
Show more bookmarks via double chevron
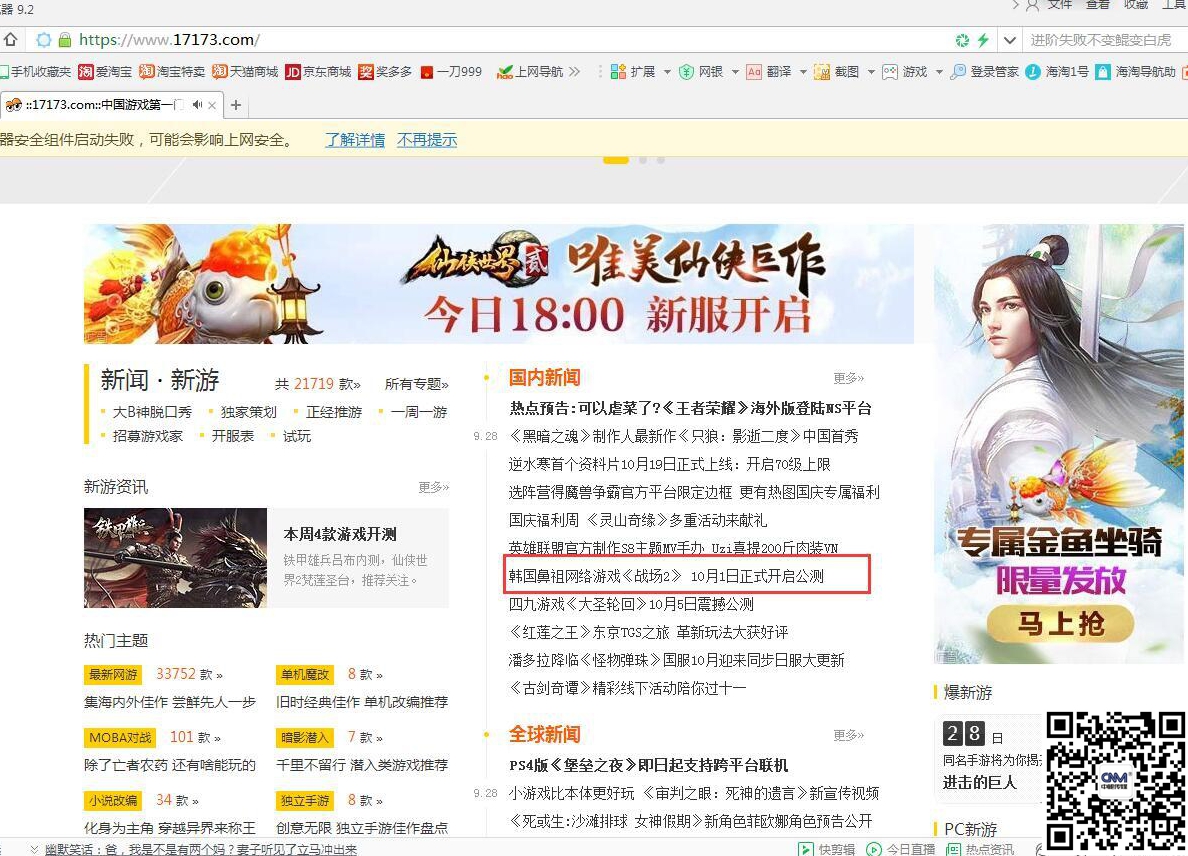574,71
